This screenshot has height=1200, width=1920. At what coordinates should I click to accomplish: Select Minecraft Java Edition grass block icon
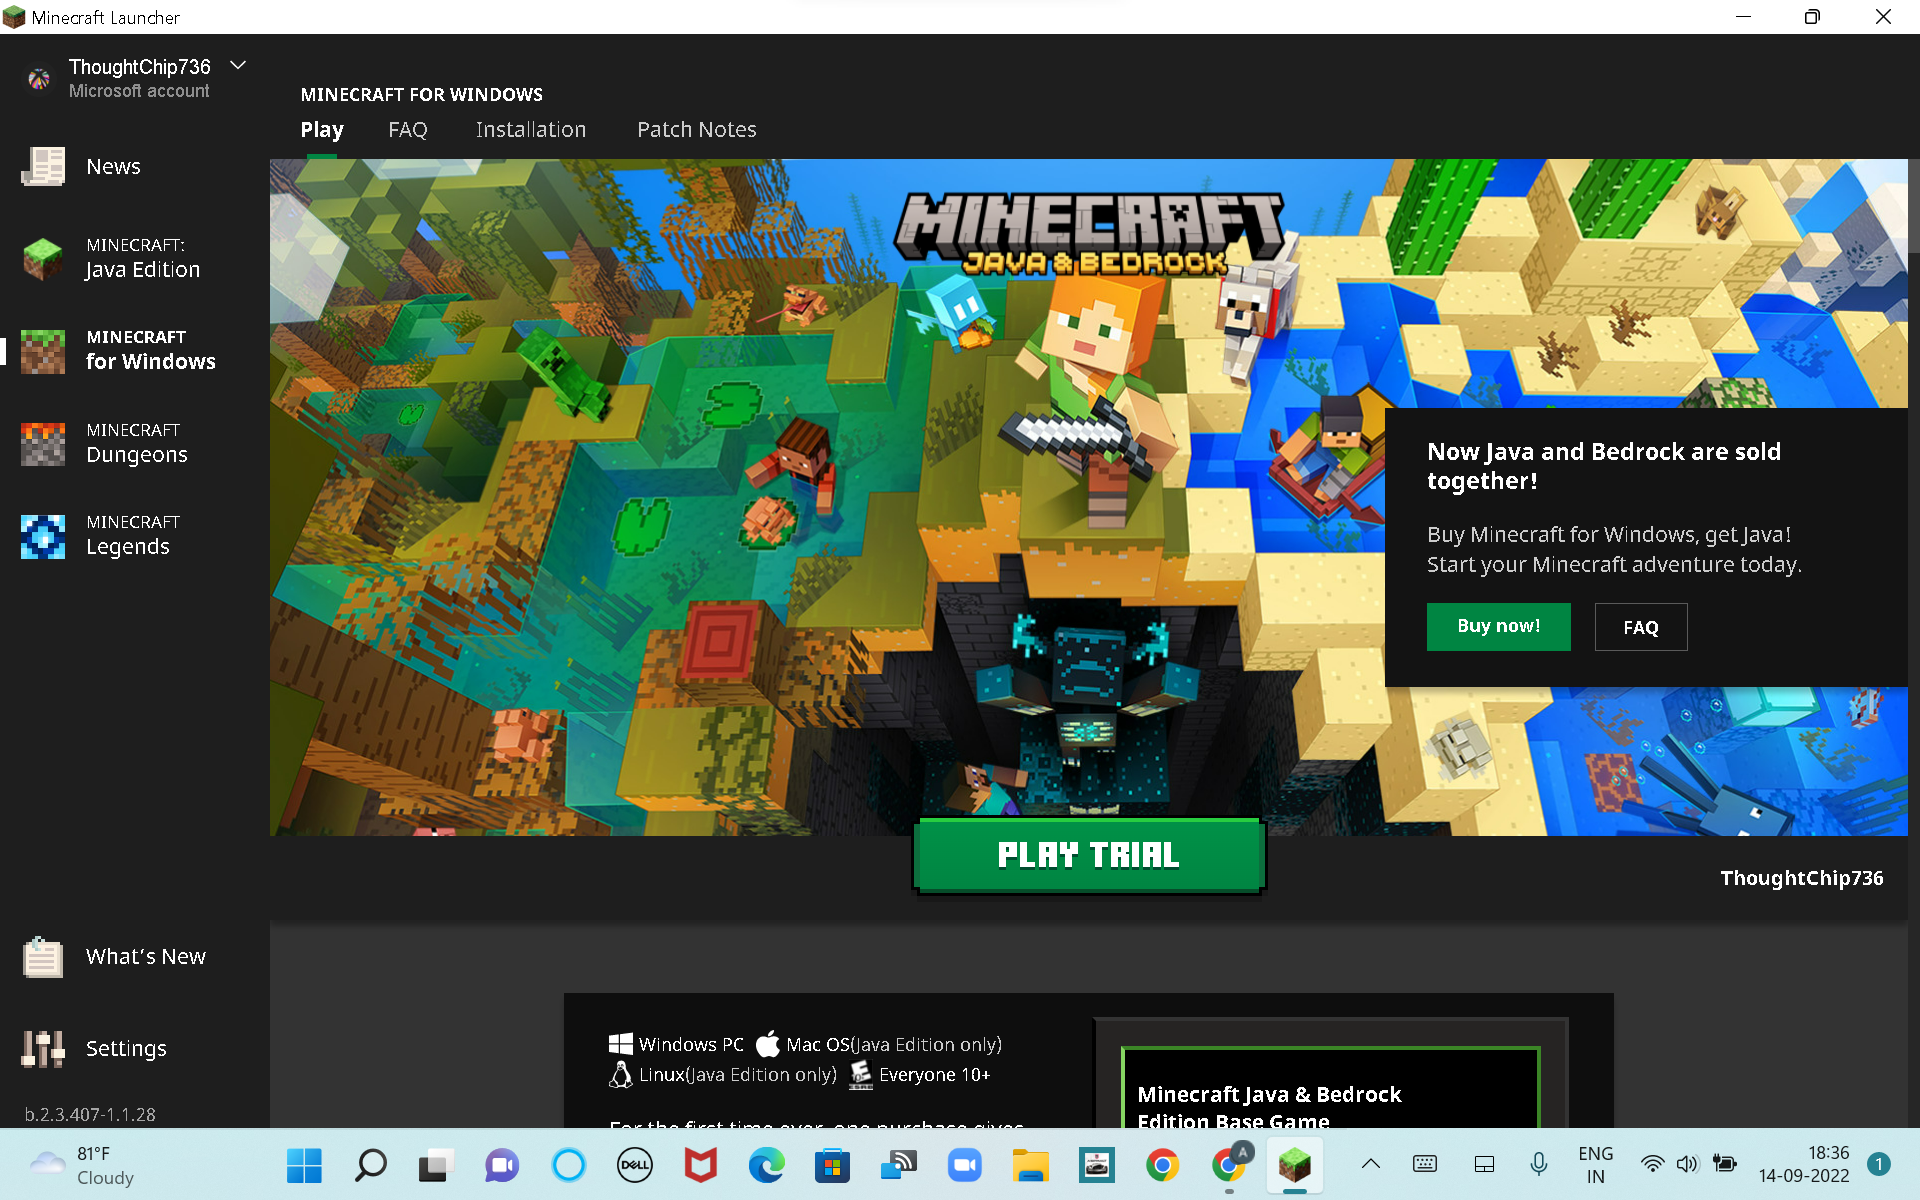(43, 259)
